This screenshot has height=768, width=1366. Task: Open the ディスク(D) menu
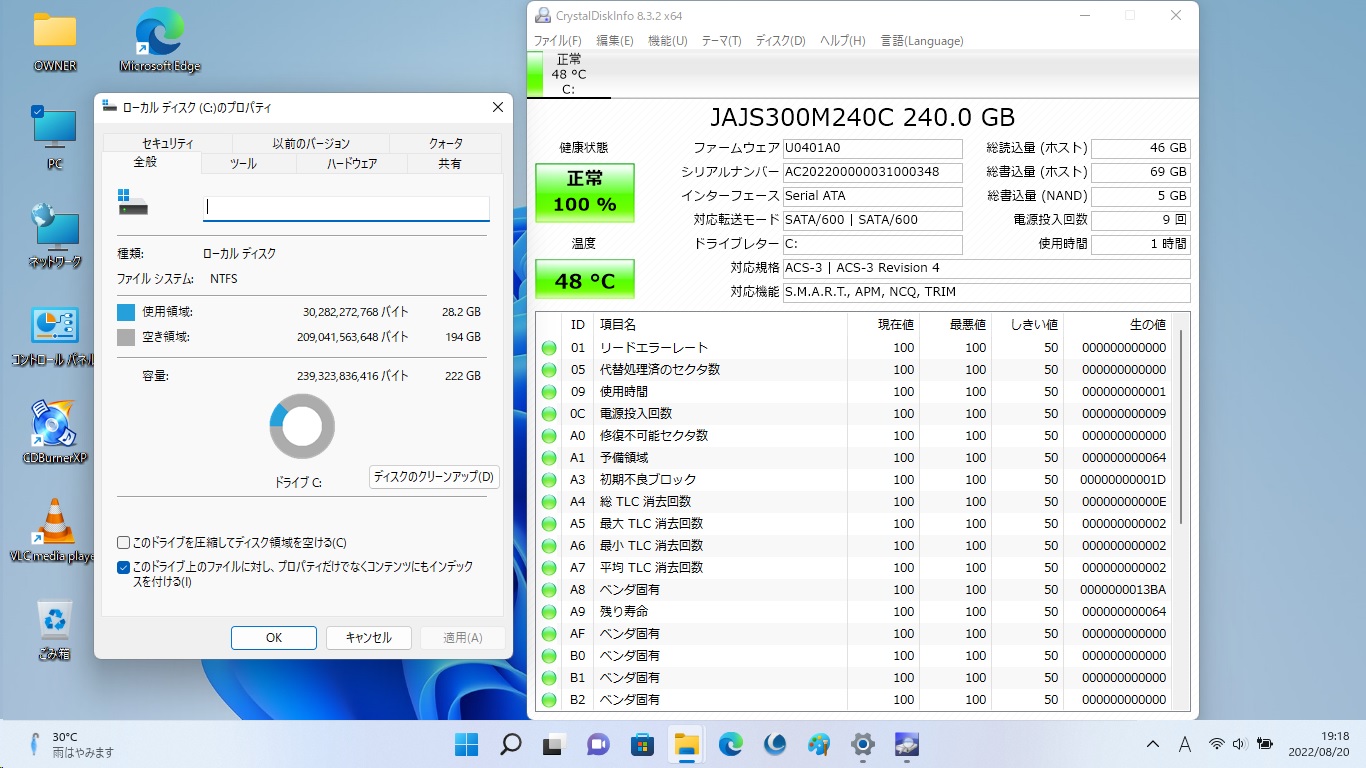(x=779, y=41)
